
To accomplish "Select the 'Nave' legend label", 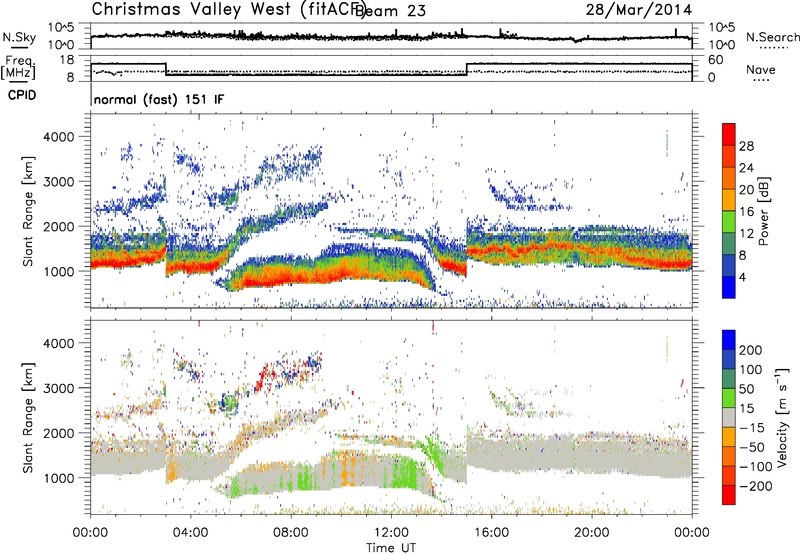I will coord(761,69).
